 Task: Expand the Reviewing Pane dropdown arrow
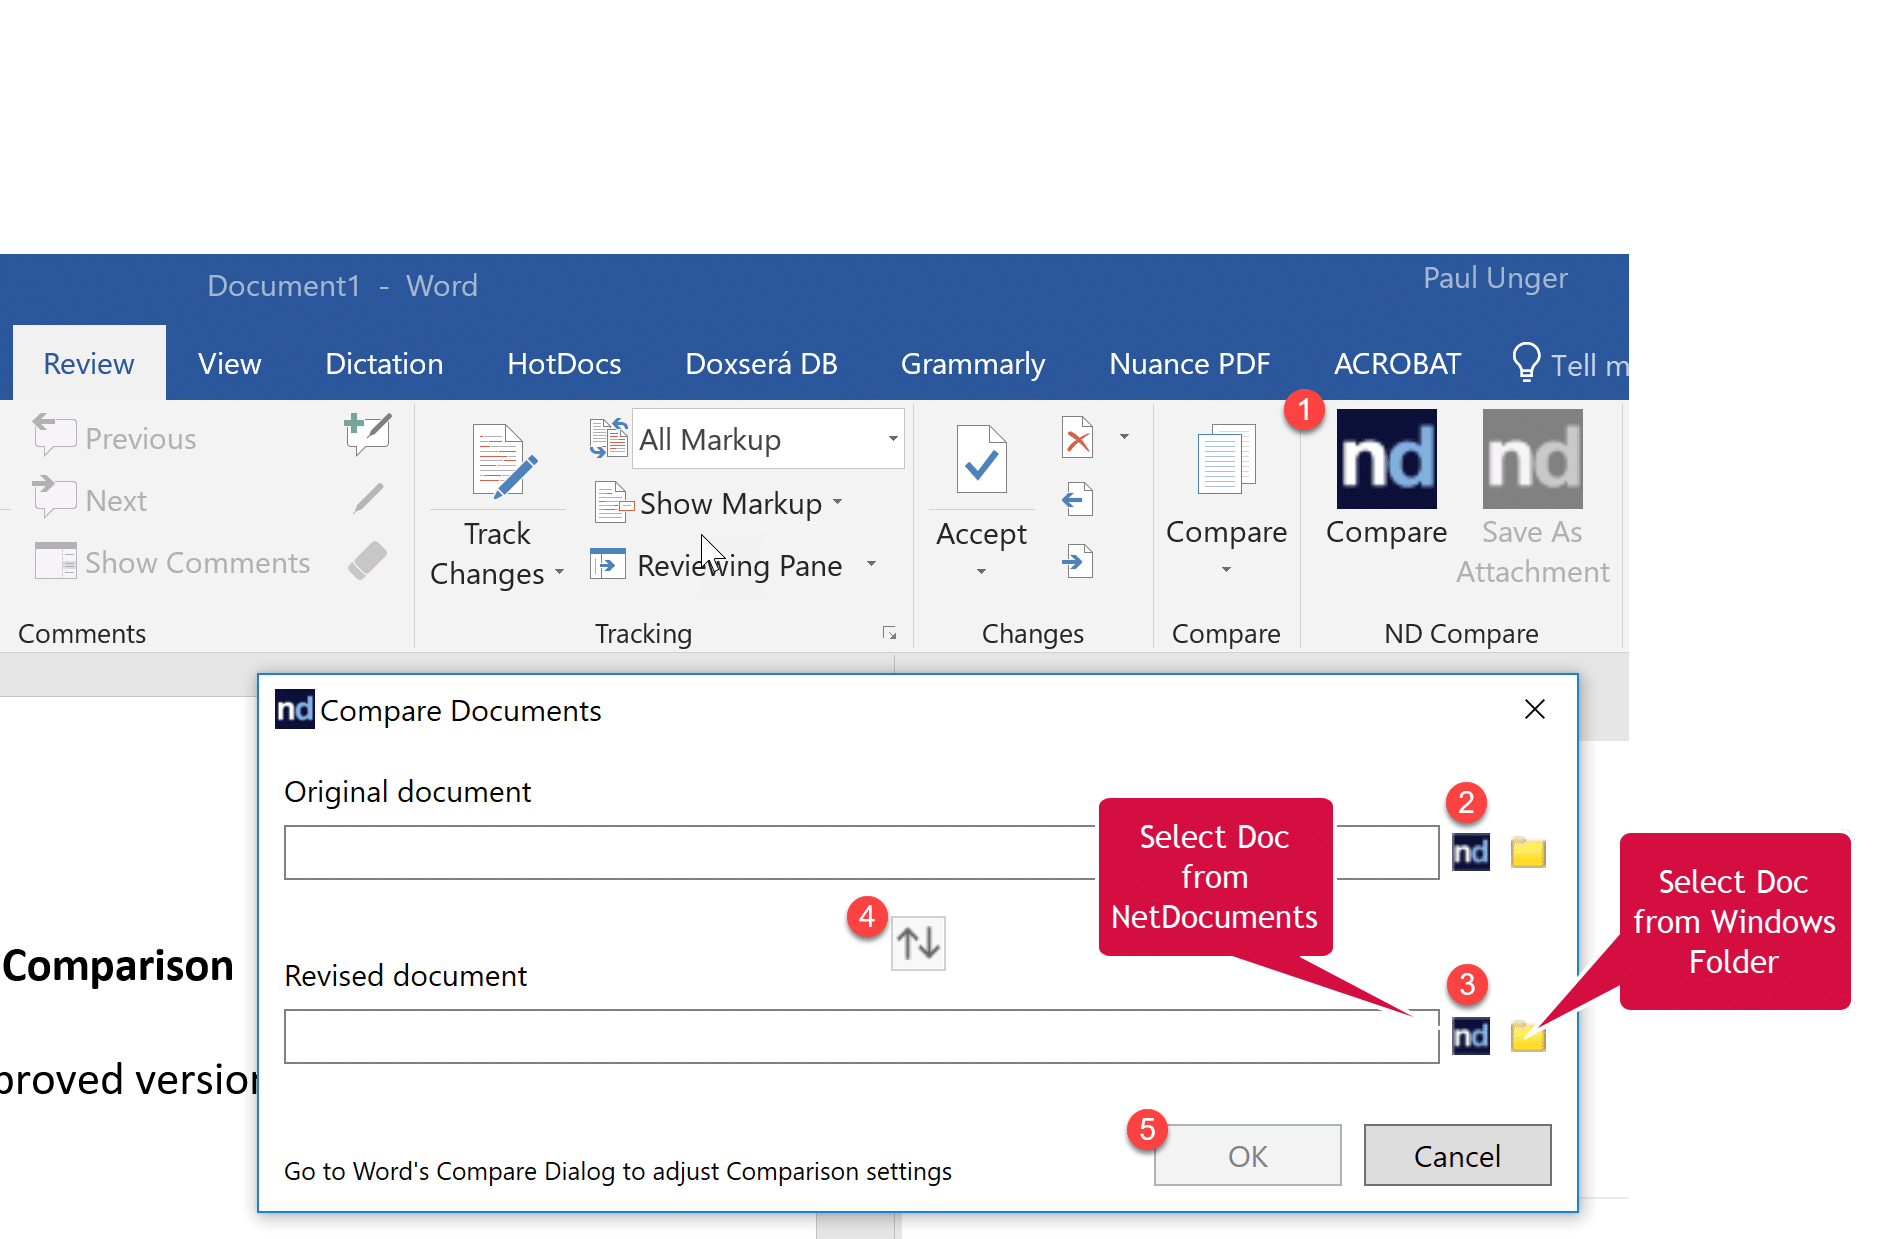pyautogui.click(x=872, y=564)
